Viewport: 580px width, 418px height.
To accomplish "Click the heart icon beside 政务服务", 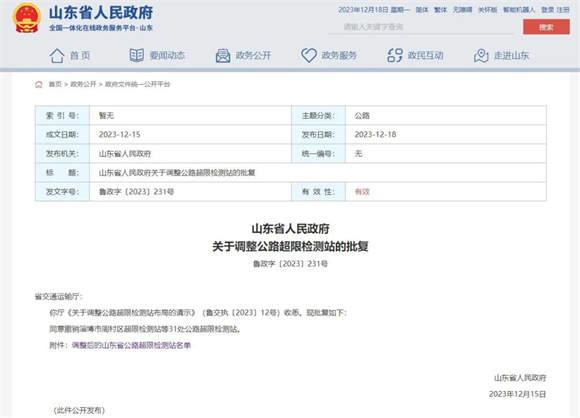I will [x=309, y=55].
